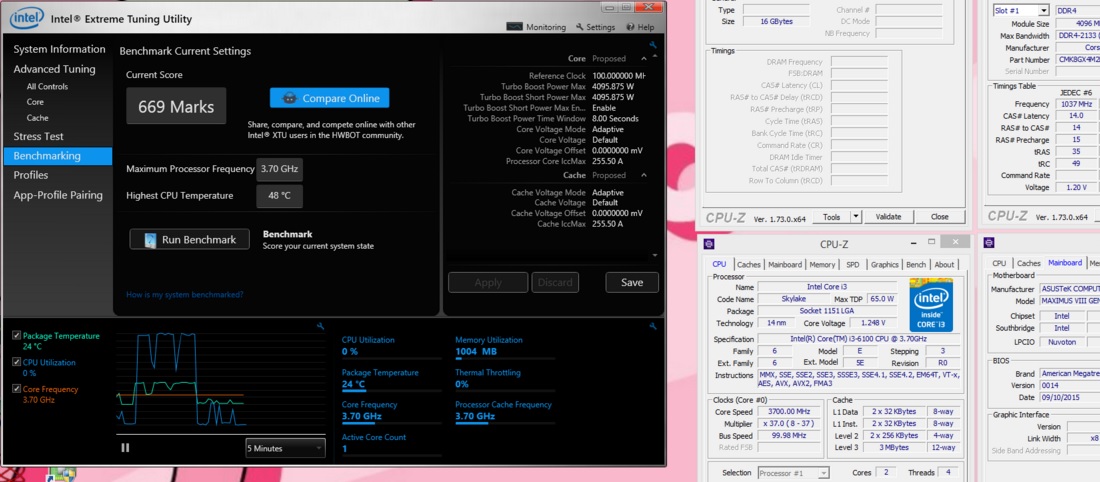Viewport: 1100px width, 482px height.
Task: Click wrench icon above the monitoring graph
Action: pos(320,326)
